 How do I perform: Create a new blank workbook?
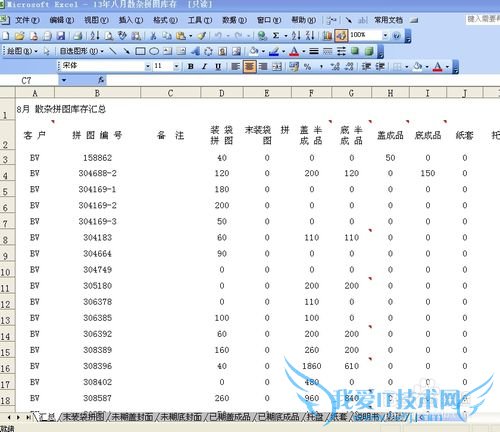[x=6, y=35]
